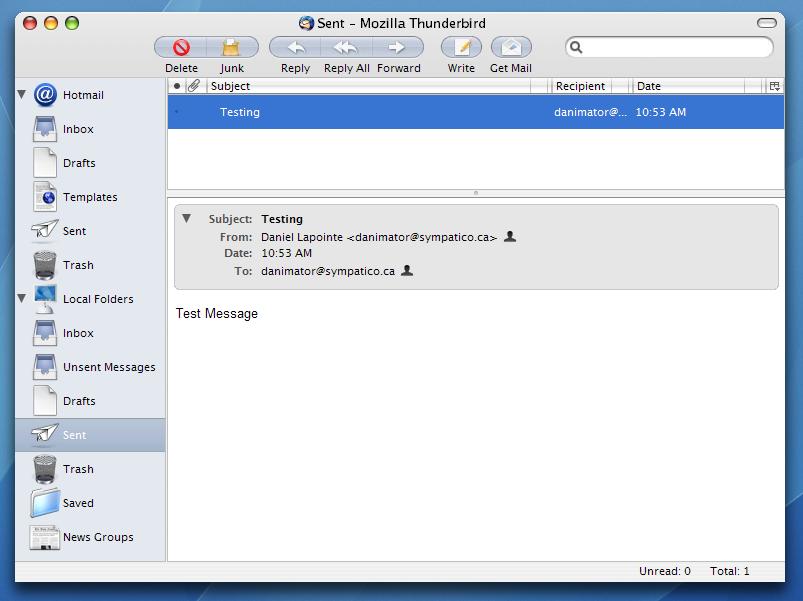Mark message as Junk

pyautogui.click(x=231, y=48)
